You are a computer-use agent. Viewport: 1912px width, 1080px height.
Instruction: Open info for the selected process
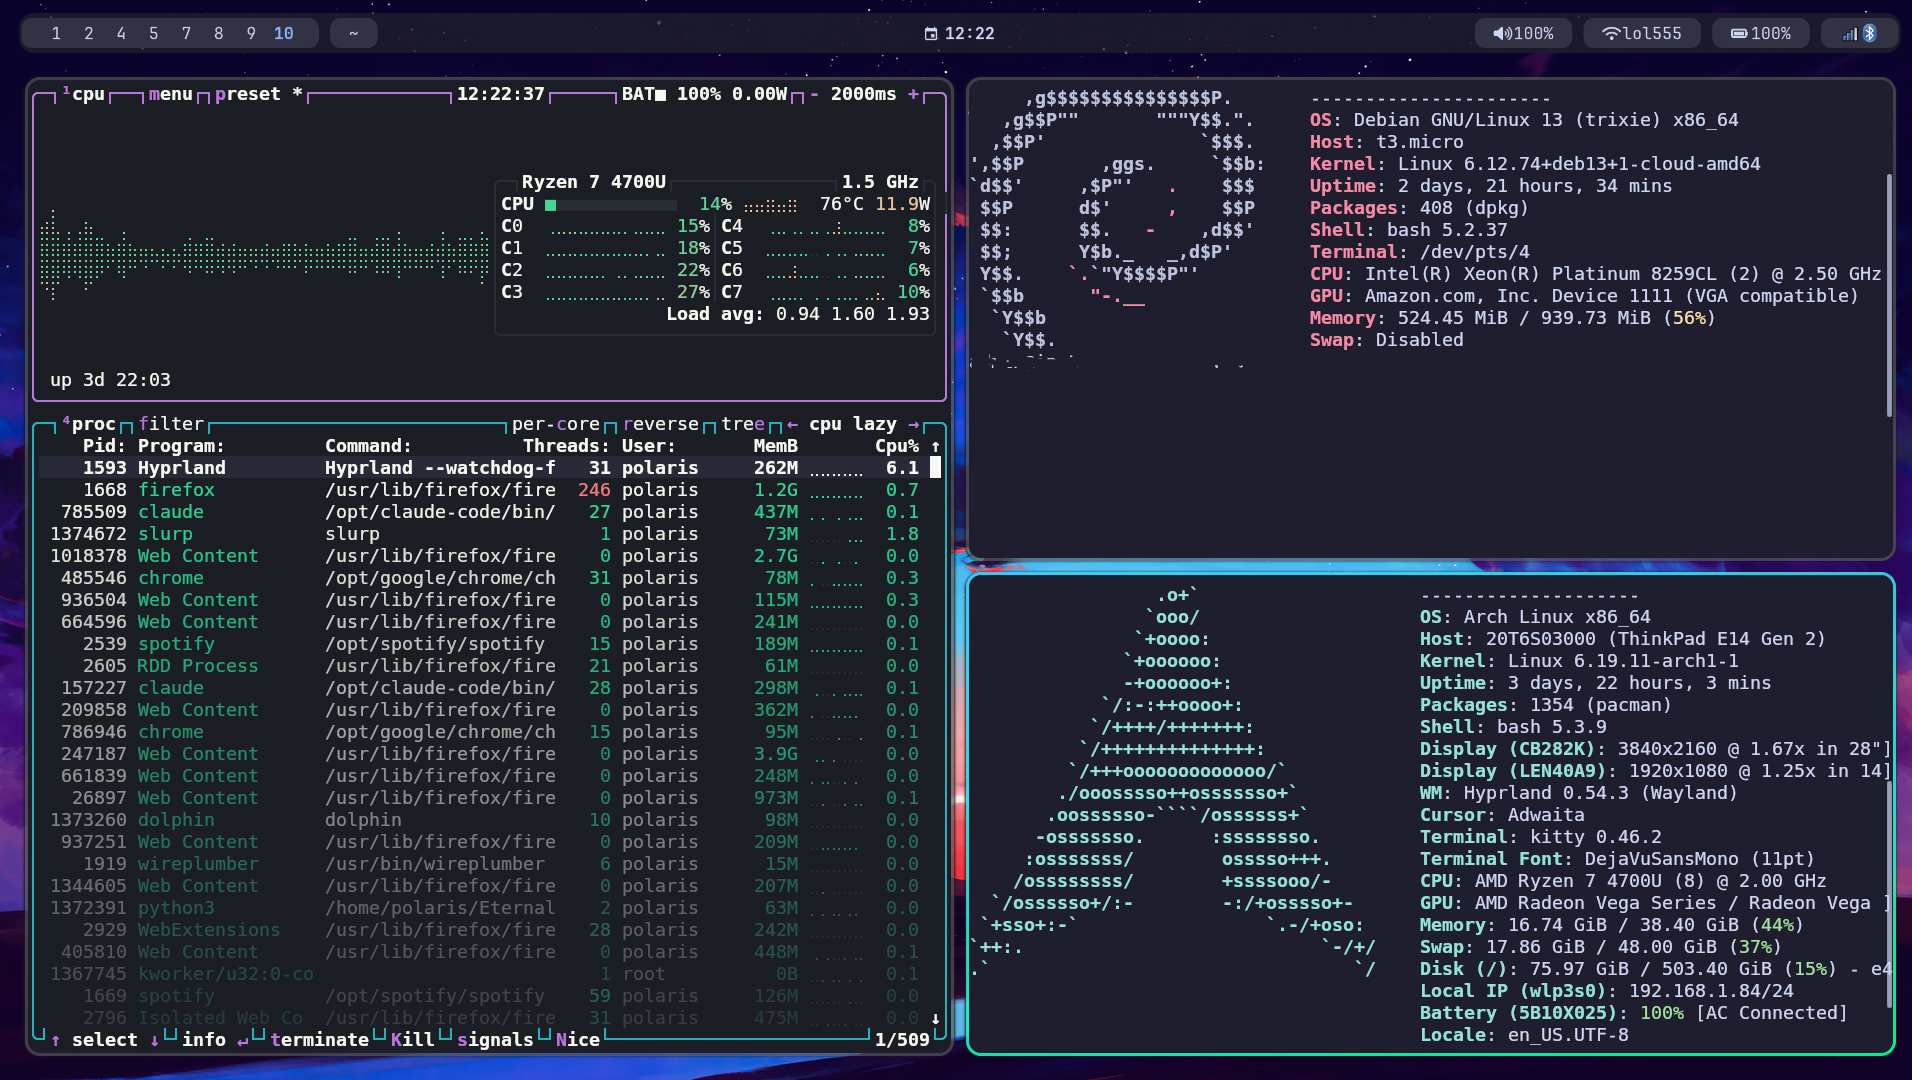coord(215,1040)
